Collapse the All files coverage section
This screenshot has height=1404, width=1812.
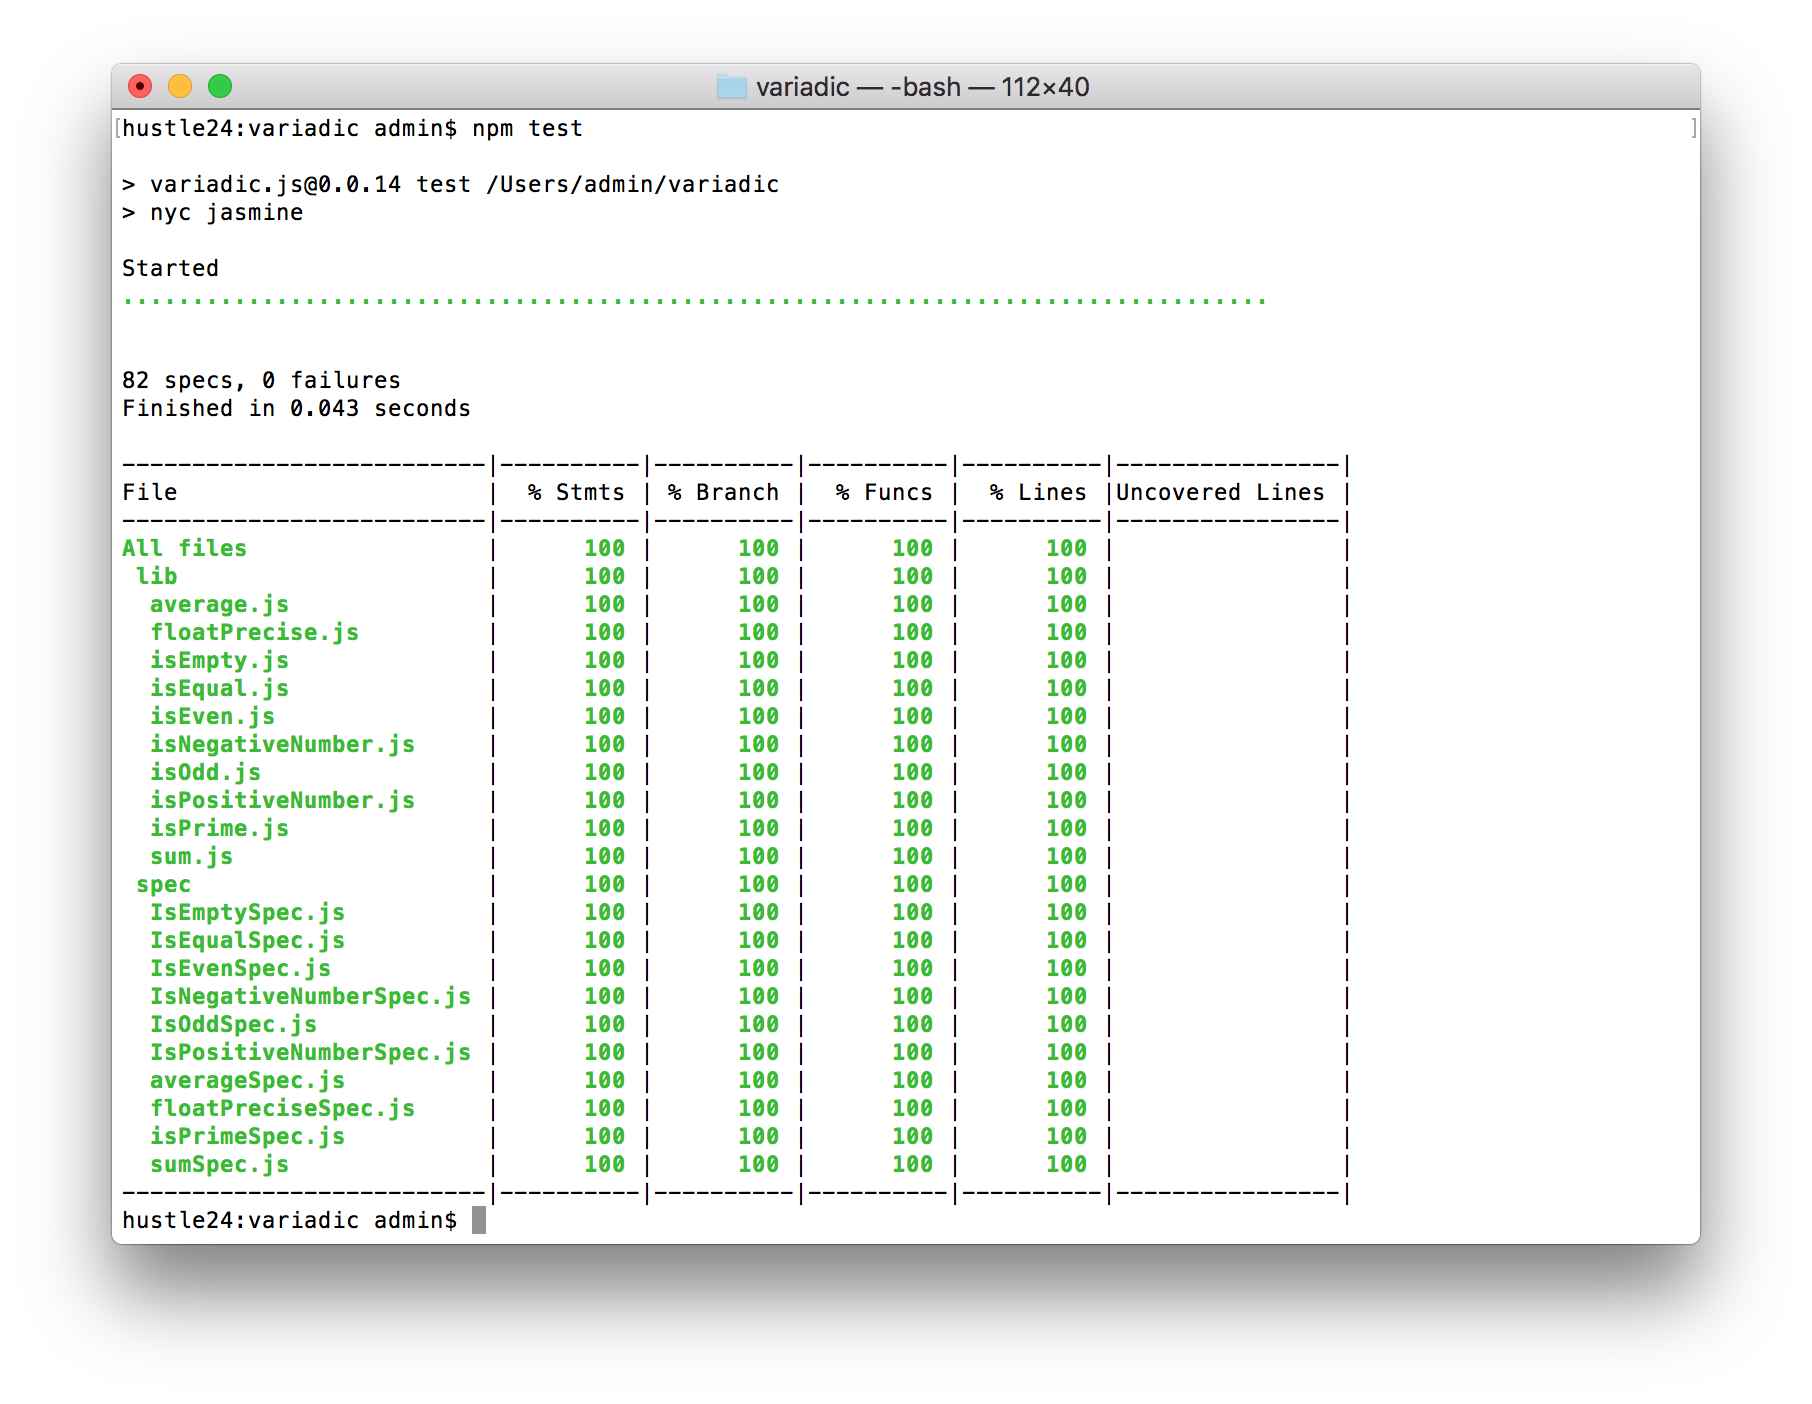coord(184,548)
